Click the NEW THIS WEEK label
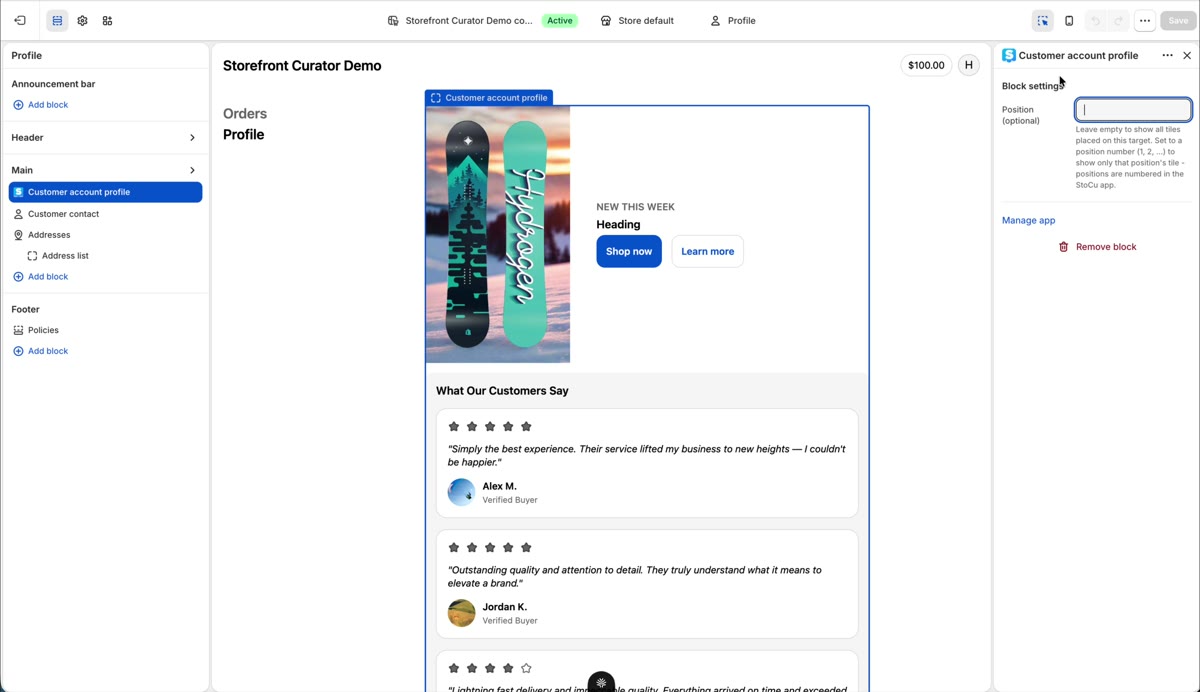The width and height of the screenshot is (1200, 692). point(636,207)
